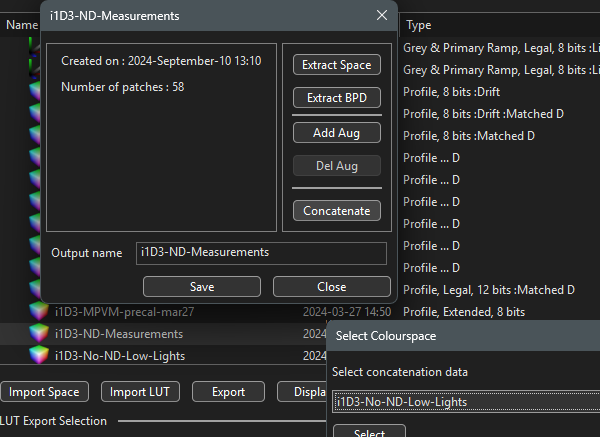This screenshot has width=600, height=437.
Task: Click colour cube icon of i1D3-No-ND-Low-Lights row
Action: click(x=39, y=355)
